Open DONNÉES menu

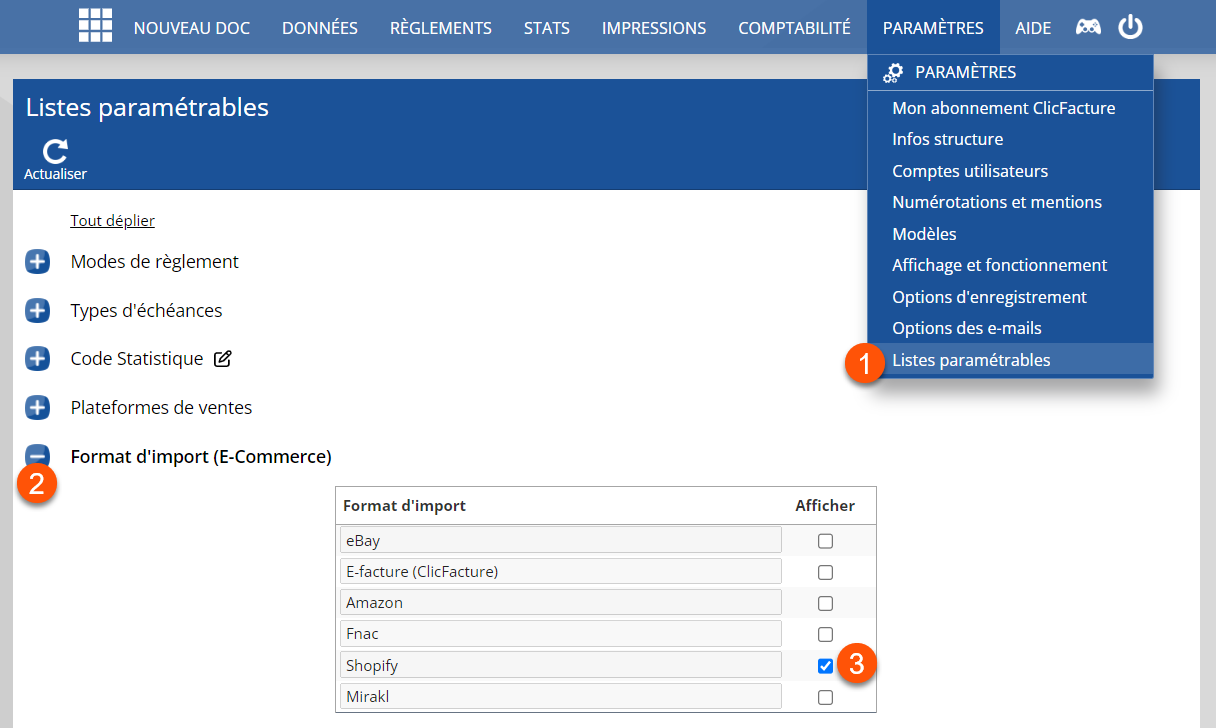(320, 28)
